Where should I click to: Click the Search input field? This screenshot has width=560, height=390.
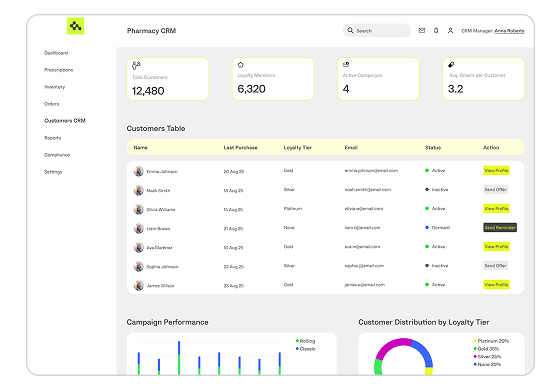tap(377, 30)
